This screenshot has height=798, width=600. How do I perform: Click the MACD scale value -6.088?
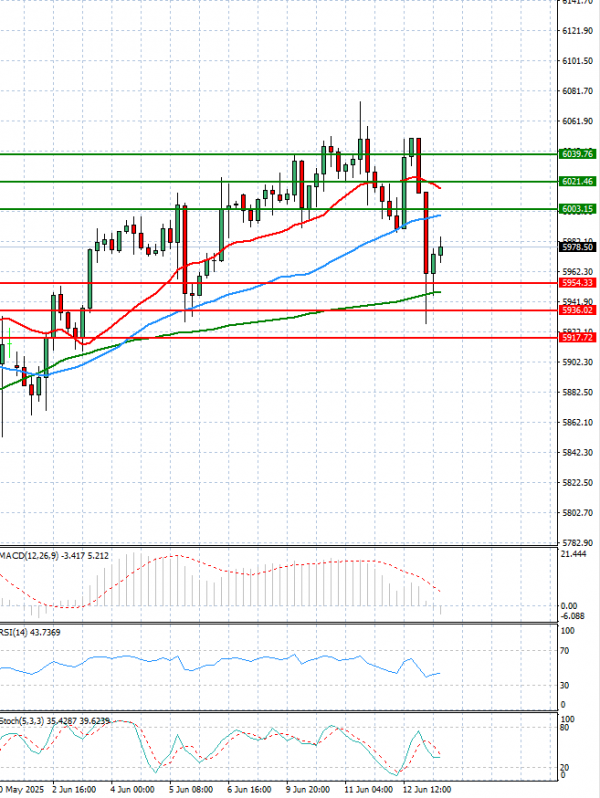click(573, 616)
